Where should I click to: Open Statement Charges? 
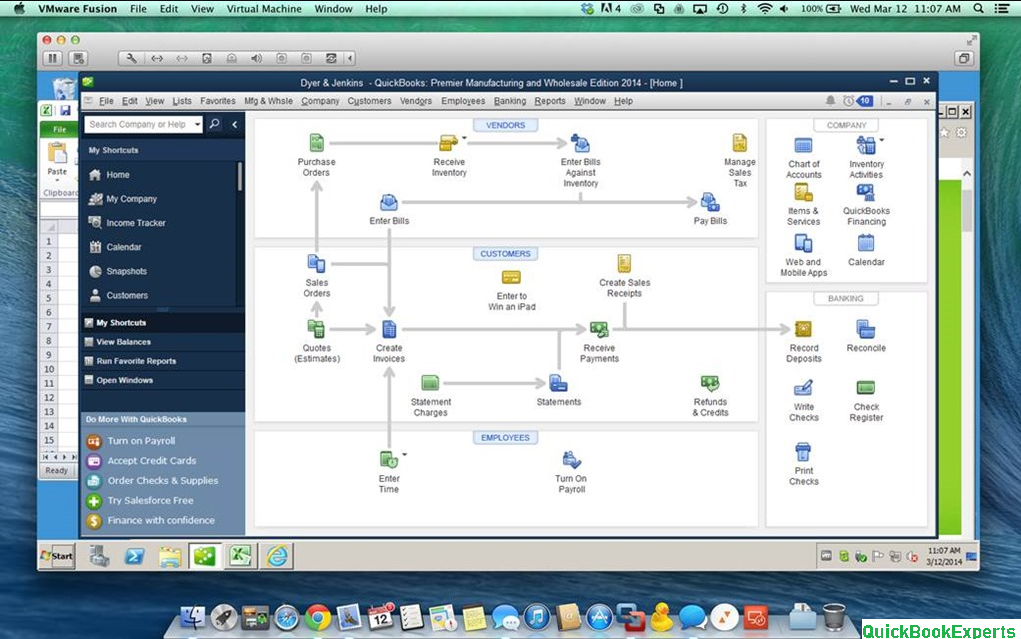click(430, 383)
